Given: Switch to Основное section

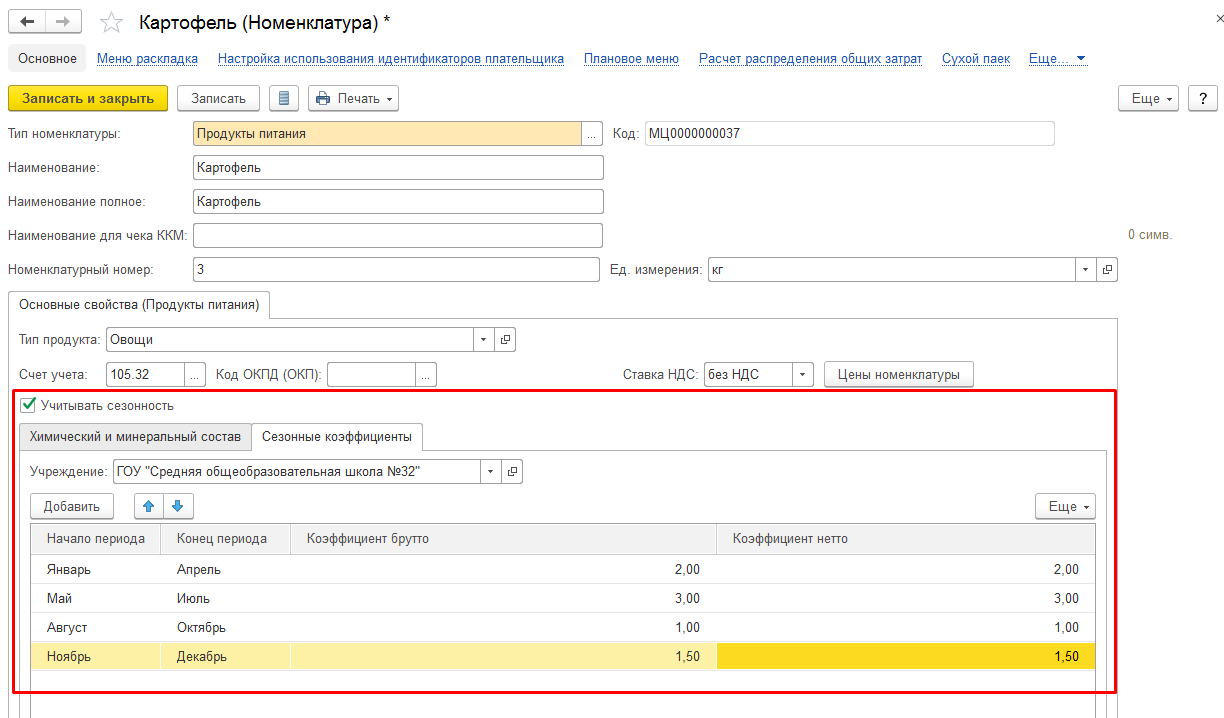Looking at the screenshot, I should tap(47, 59).
